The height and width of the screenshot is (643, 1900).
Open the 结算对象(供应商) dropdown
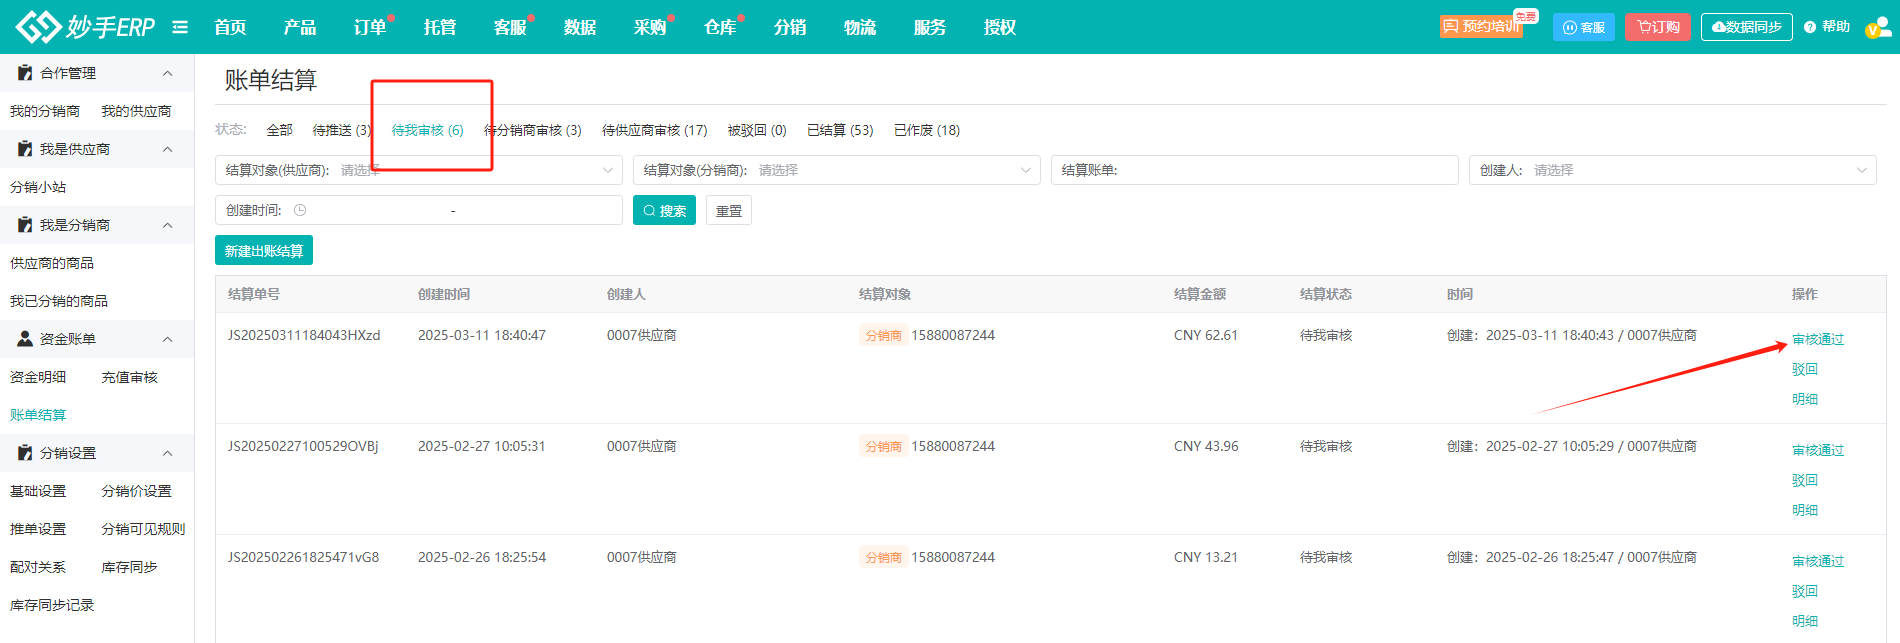[419, 170]
